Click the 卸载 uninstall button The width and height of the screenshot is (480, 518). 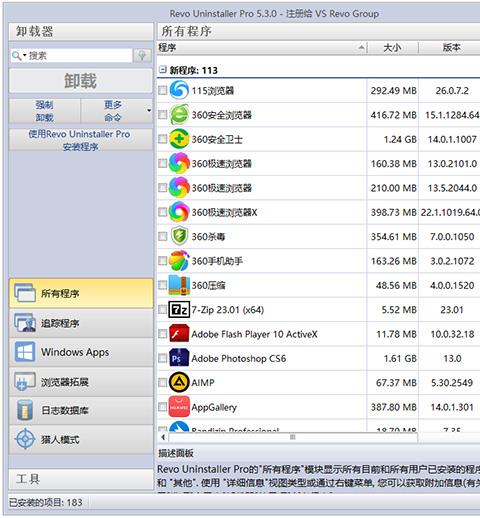click(81, 81)
